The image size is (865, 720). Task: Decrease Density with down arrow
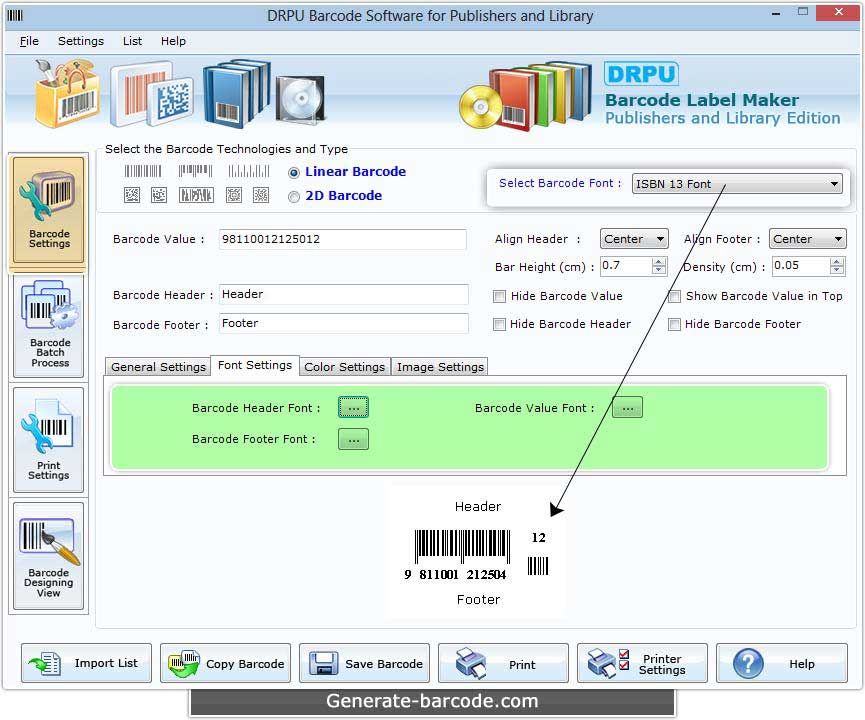click(x=837, y=270)
